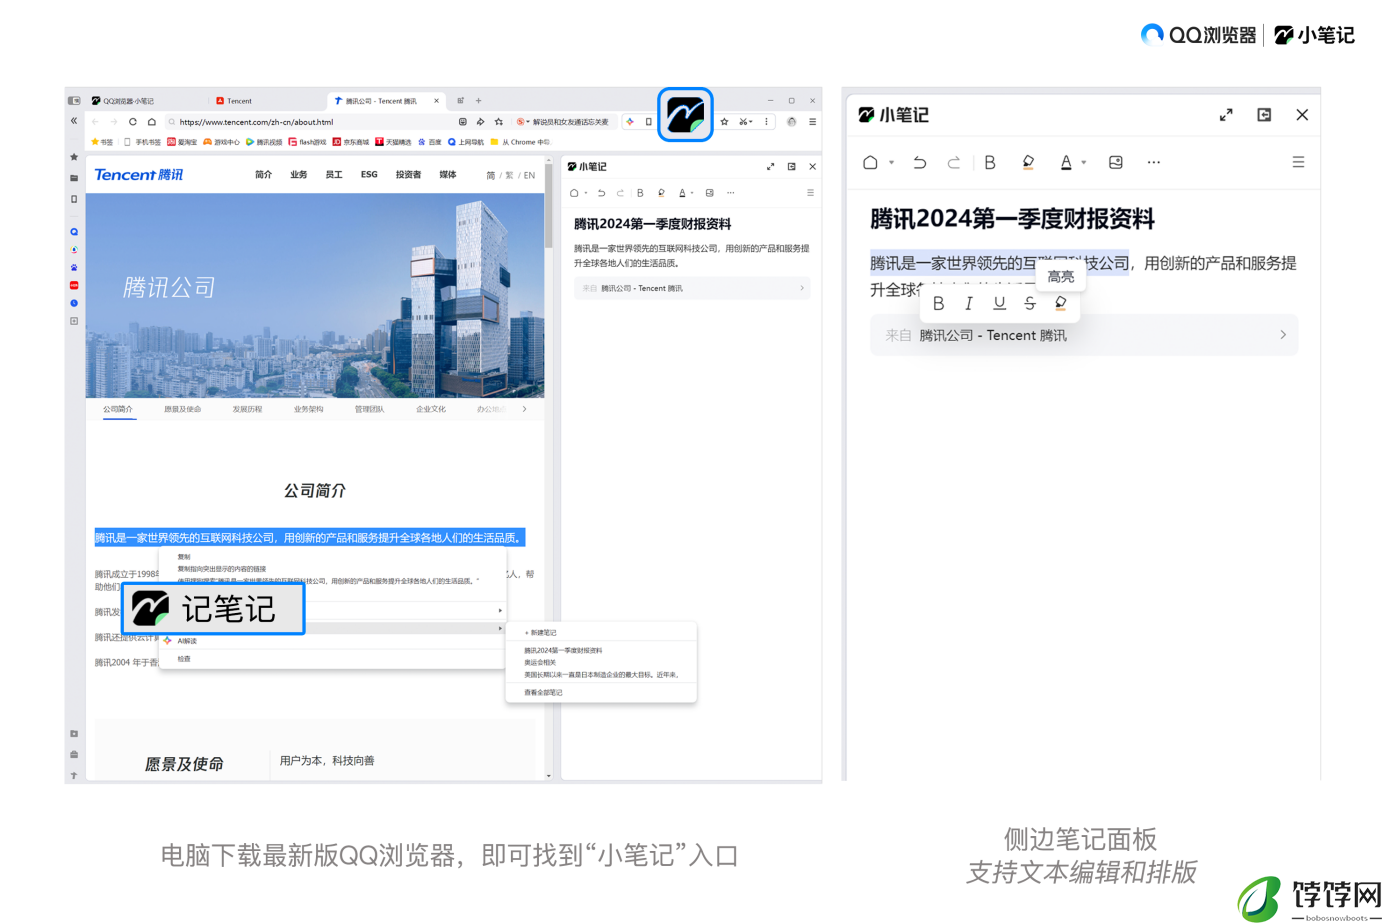This screenshot has width=1385, height=923.
Task: Click the share arrow in address bar
Action: (x=481, y=122)
